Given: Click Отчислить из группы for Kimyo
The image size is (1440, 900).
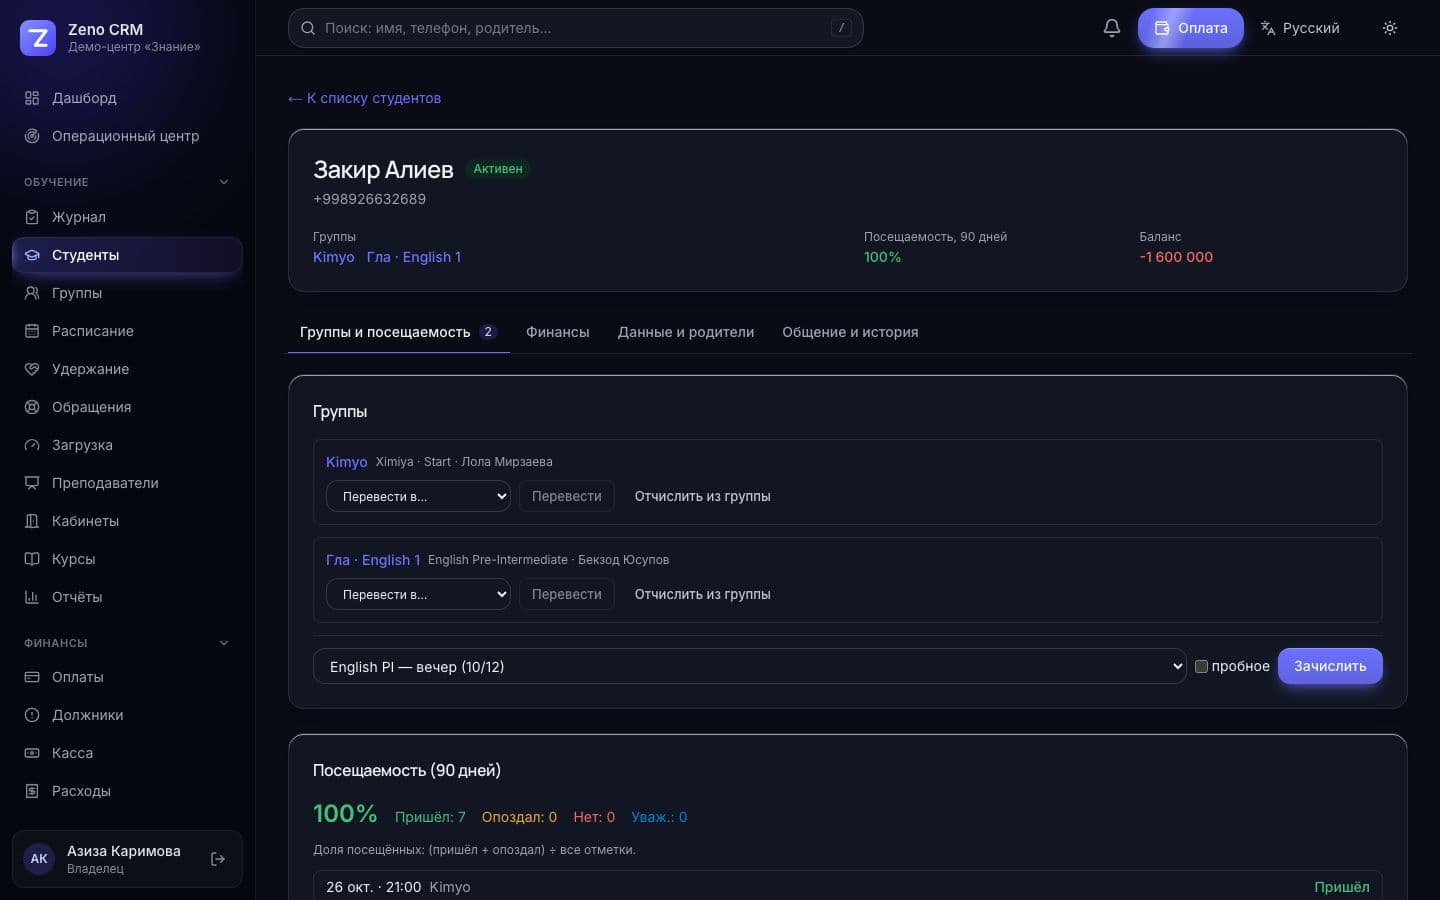Looking at the screenshot, I should 703,496.
